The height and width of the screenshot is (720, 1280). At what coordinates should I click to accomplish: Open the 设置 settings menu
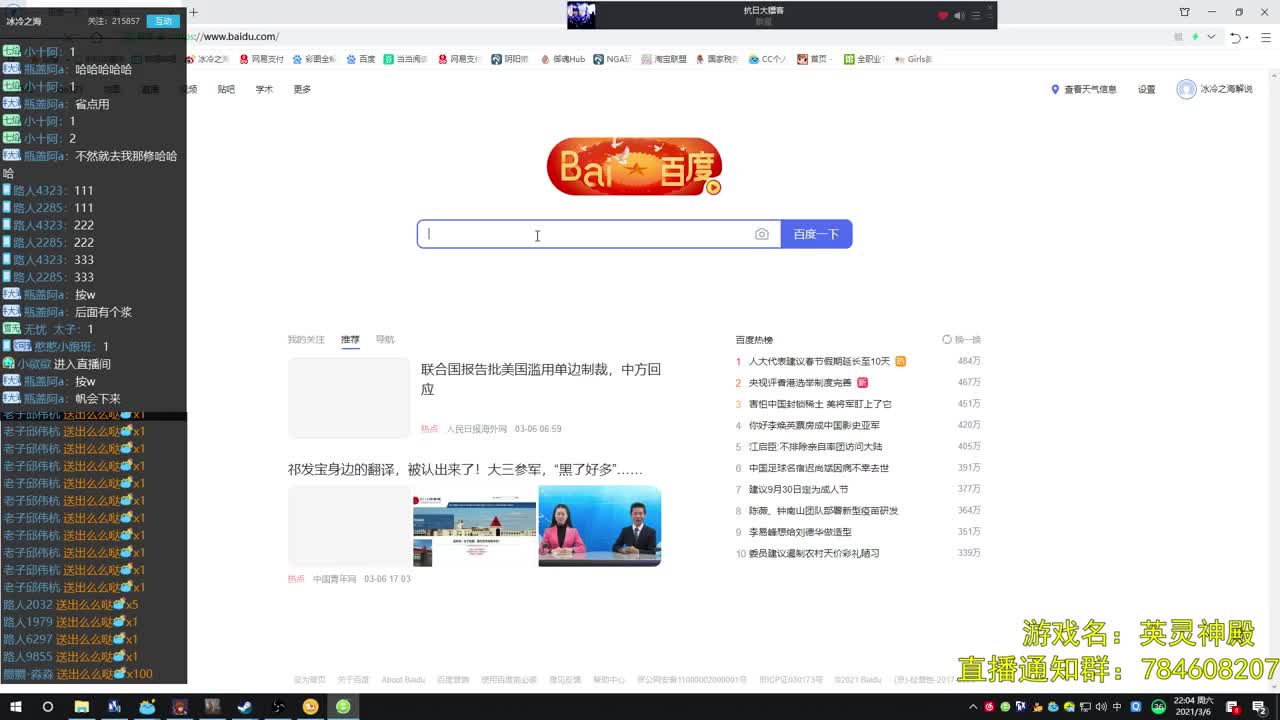[x=1146, y=89]
